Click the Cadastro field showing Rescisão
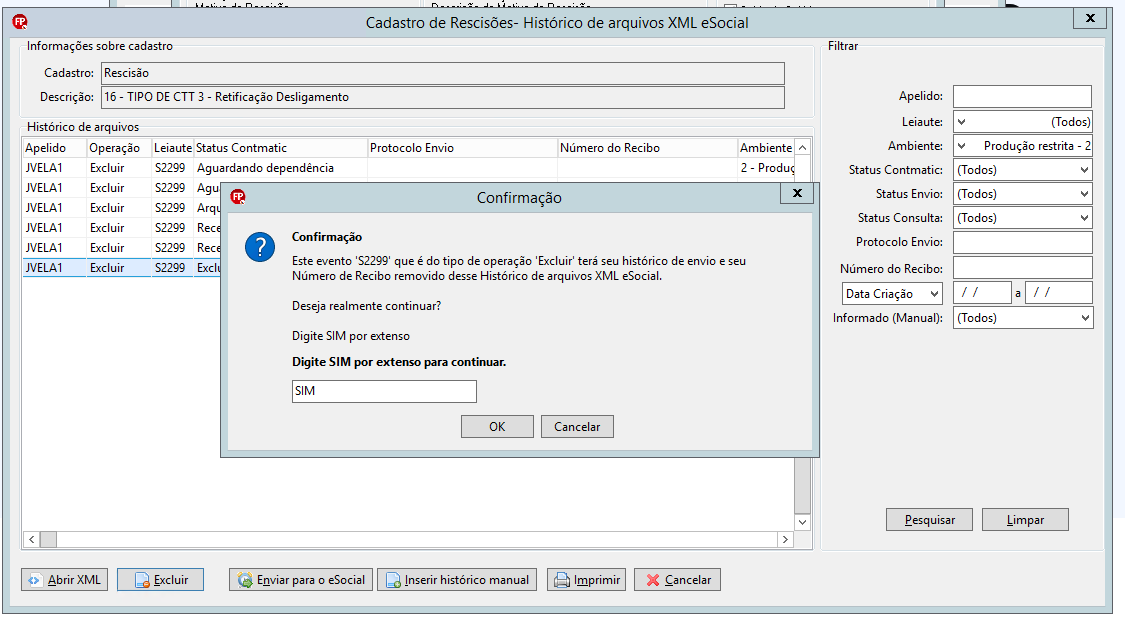This screenshot has height=617, width=1125. (443, 73)
